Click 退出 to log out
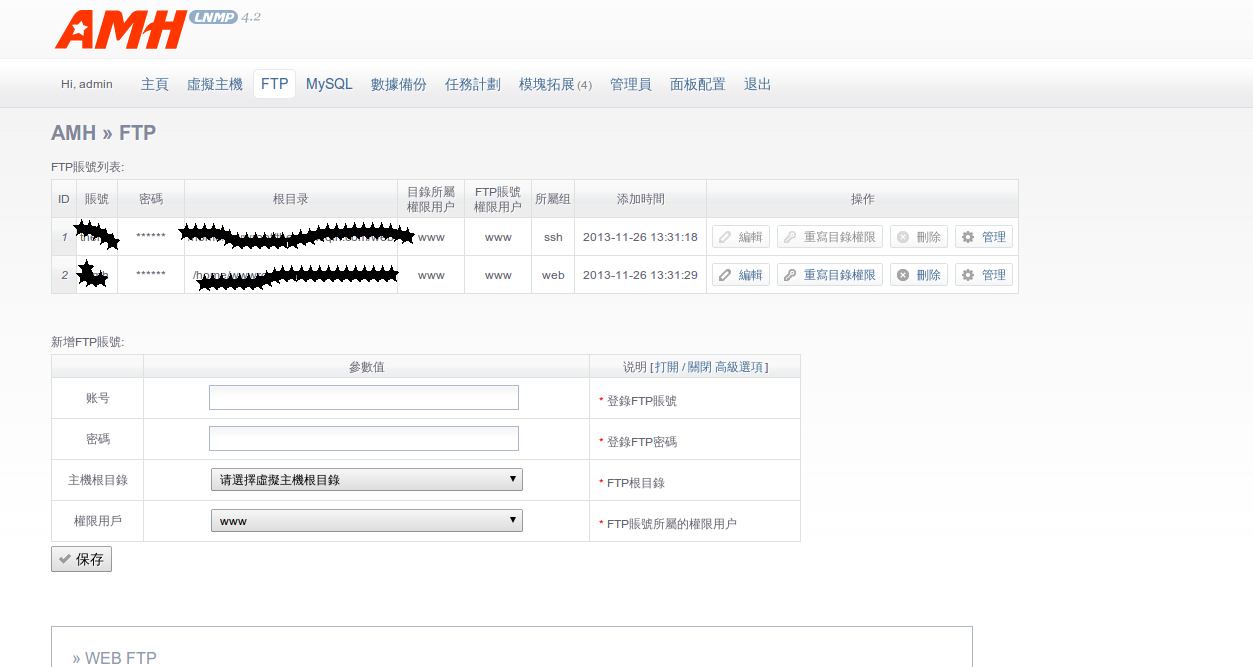This screenshot has height=667, width=1253. [x=757, y=85]
